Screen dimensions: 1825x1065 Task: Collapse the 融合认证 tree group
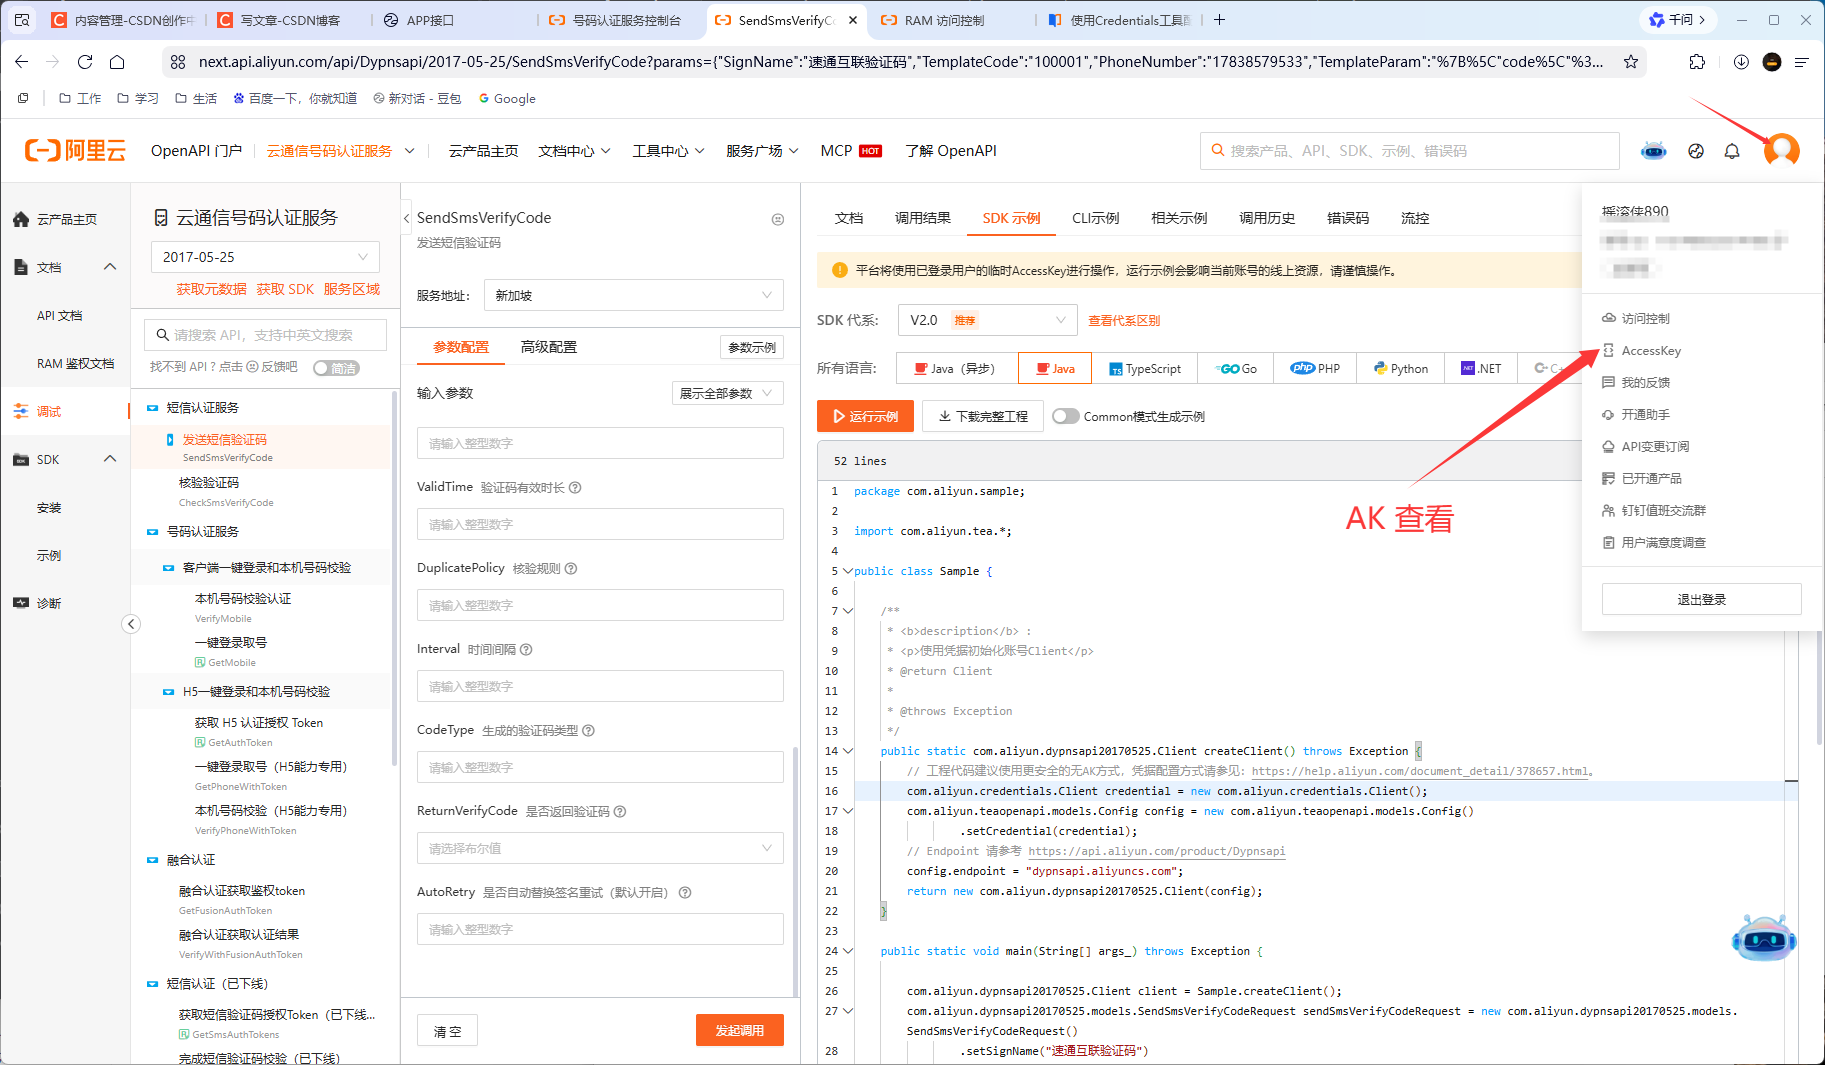pyautogui.click(x=153, y=860)
